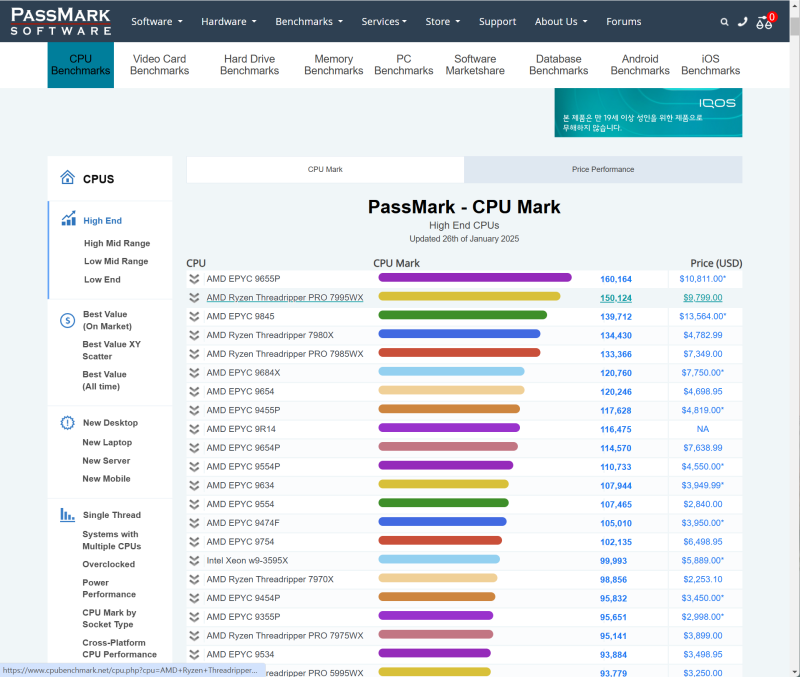800x677 pixels.
Task: Open the Store dropdown menu
Action: pyautogui.click(x=442, y=21)
